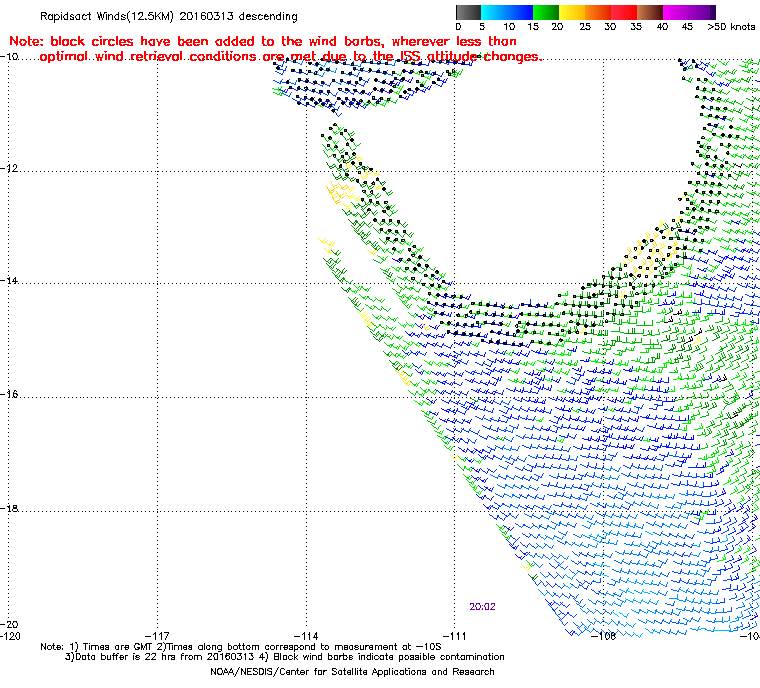Click the "-111" longitude axis label
This screenshot has height=688, width=760.
click(455, 636)
